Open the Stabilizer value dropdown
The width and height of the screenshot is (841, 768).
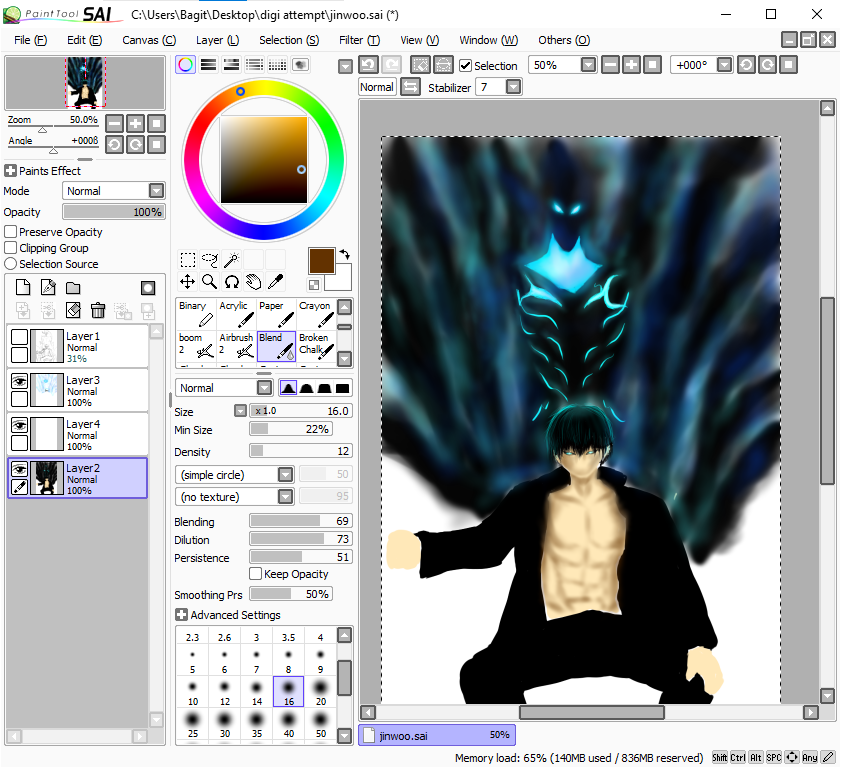point(513,87)
